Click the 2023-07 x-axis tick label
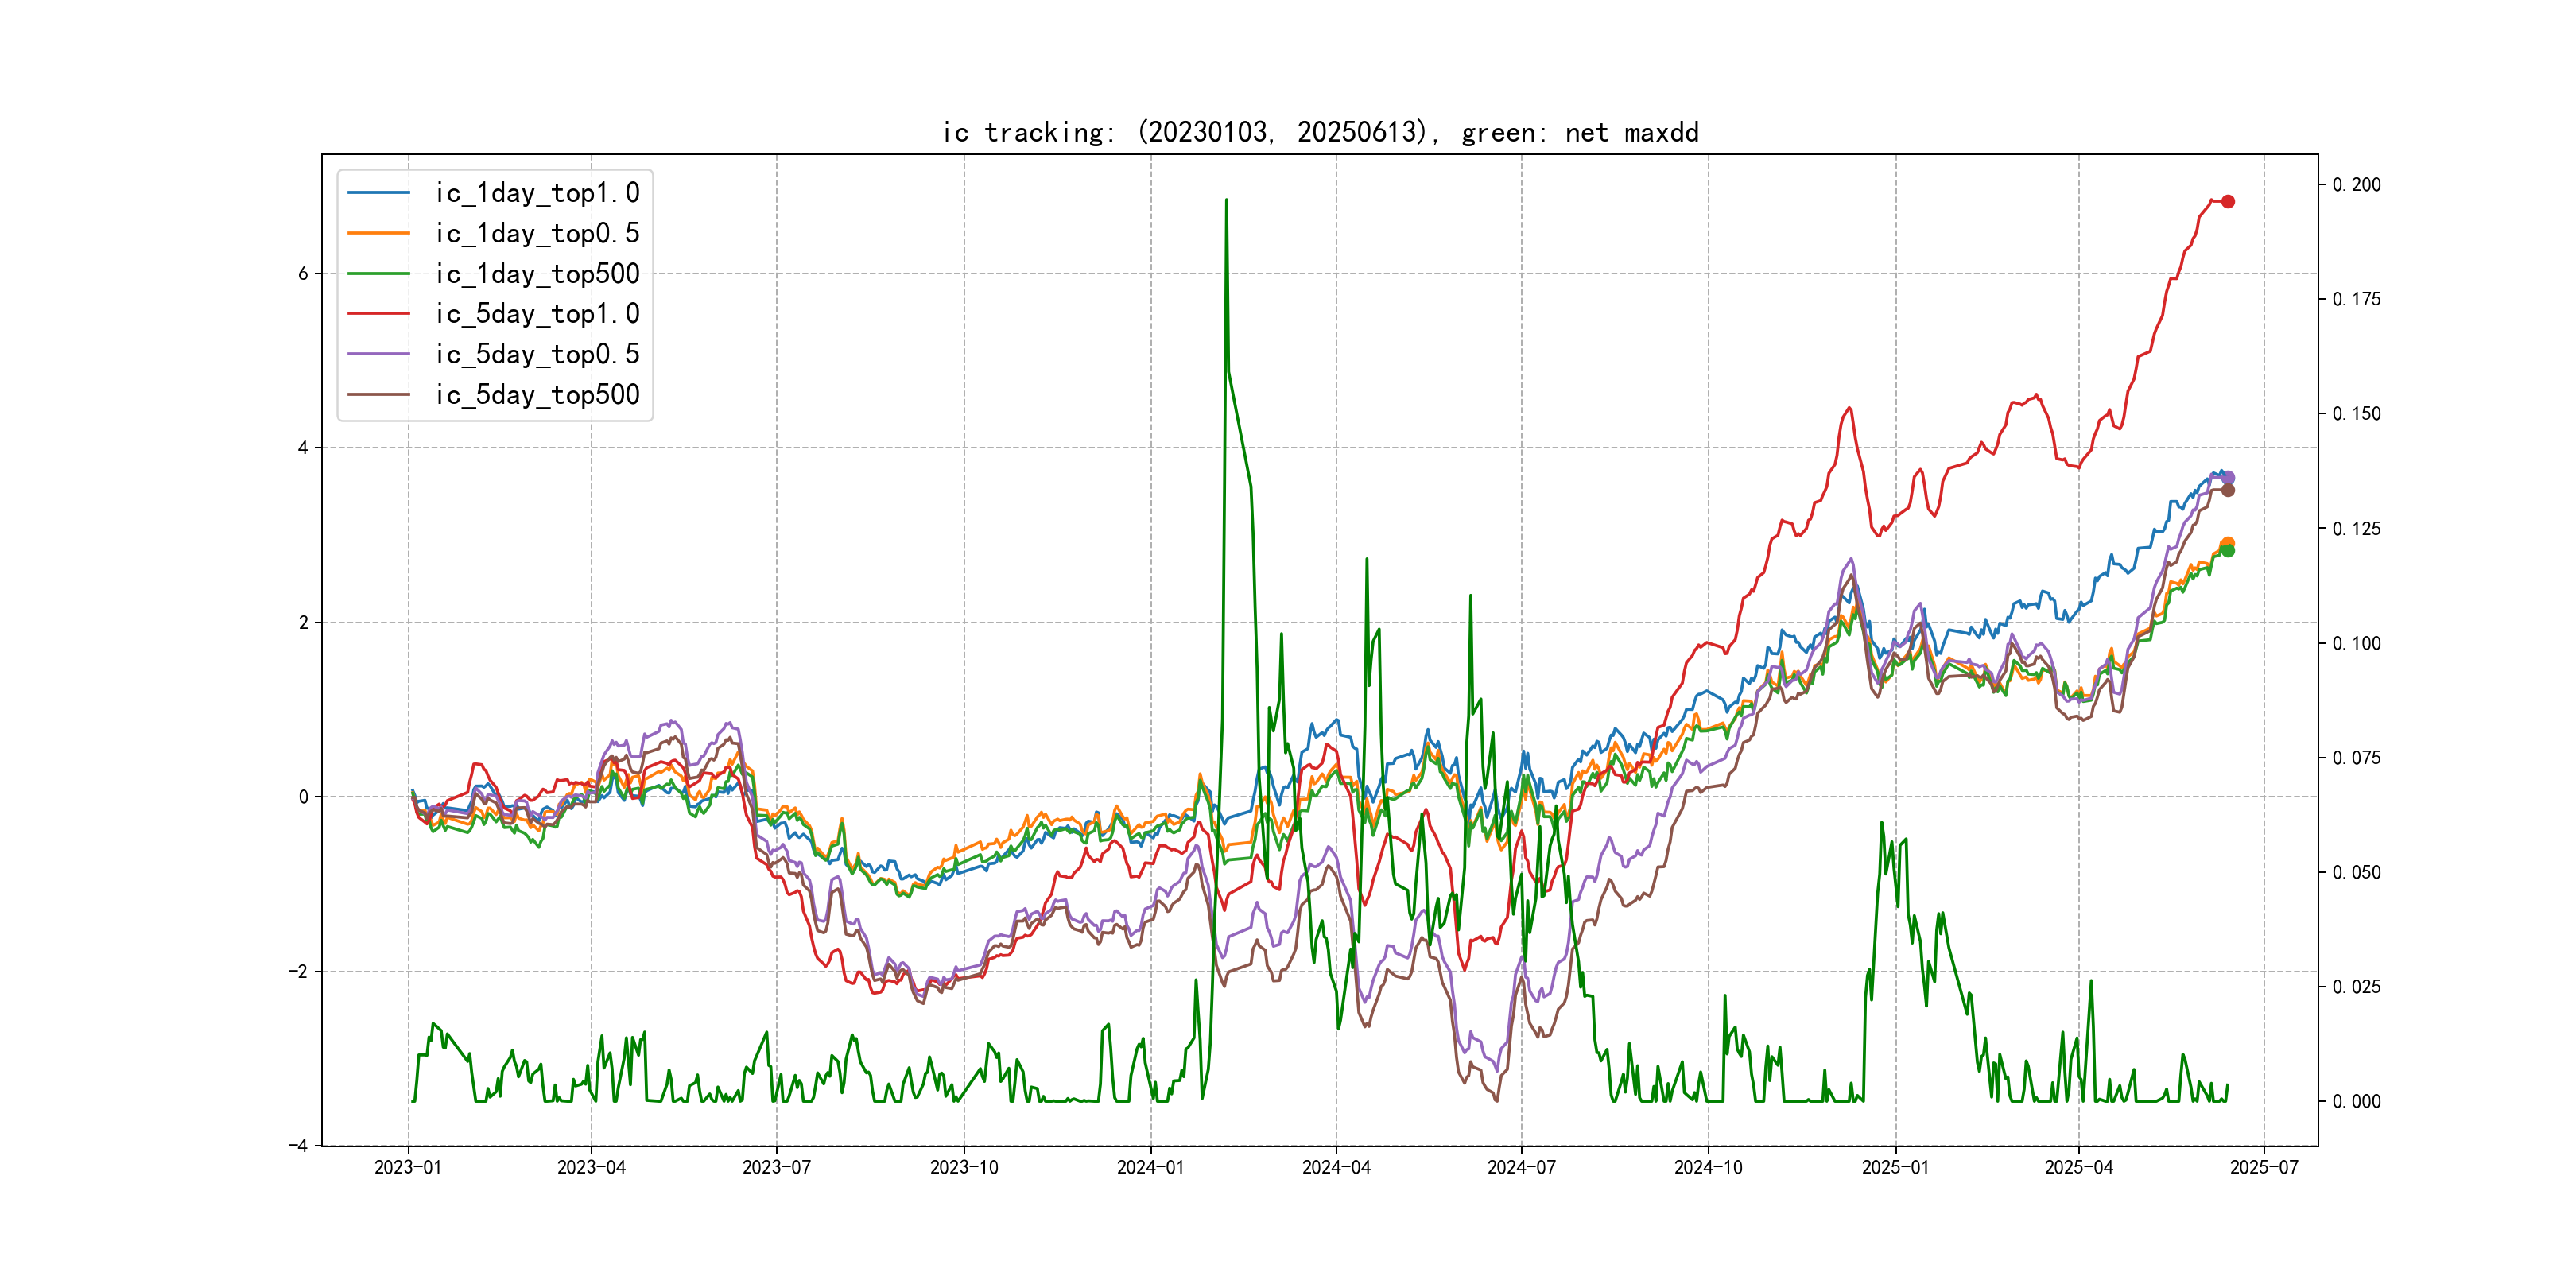 776,1167
